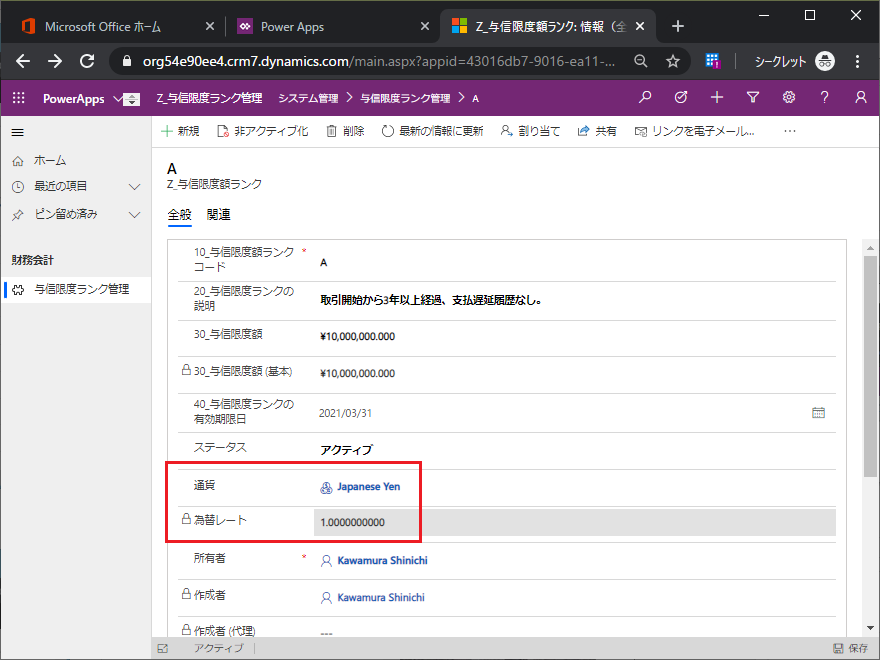Reload the page with refresh icon

(87, 61)
